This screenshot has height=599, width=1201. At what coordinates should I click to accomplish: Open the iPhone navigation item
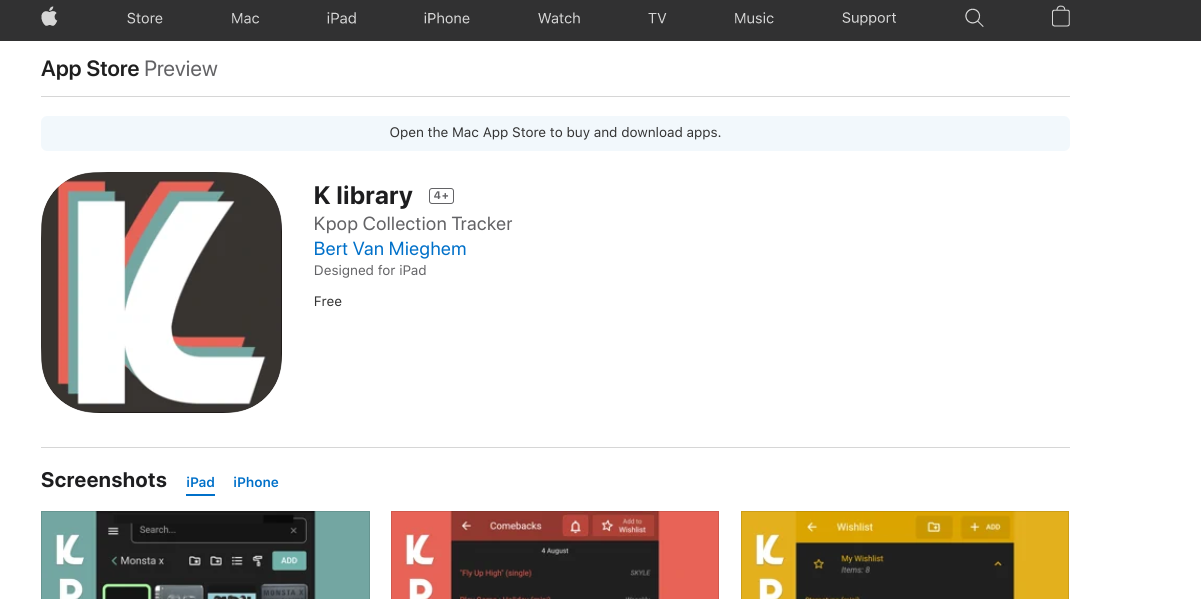click(447, 18)
